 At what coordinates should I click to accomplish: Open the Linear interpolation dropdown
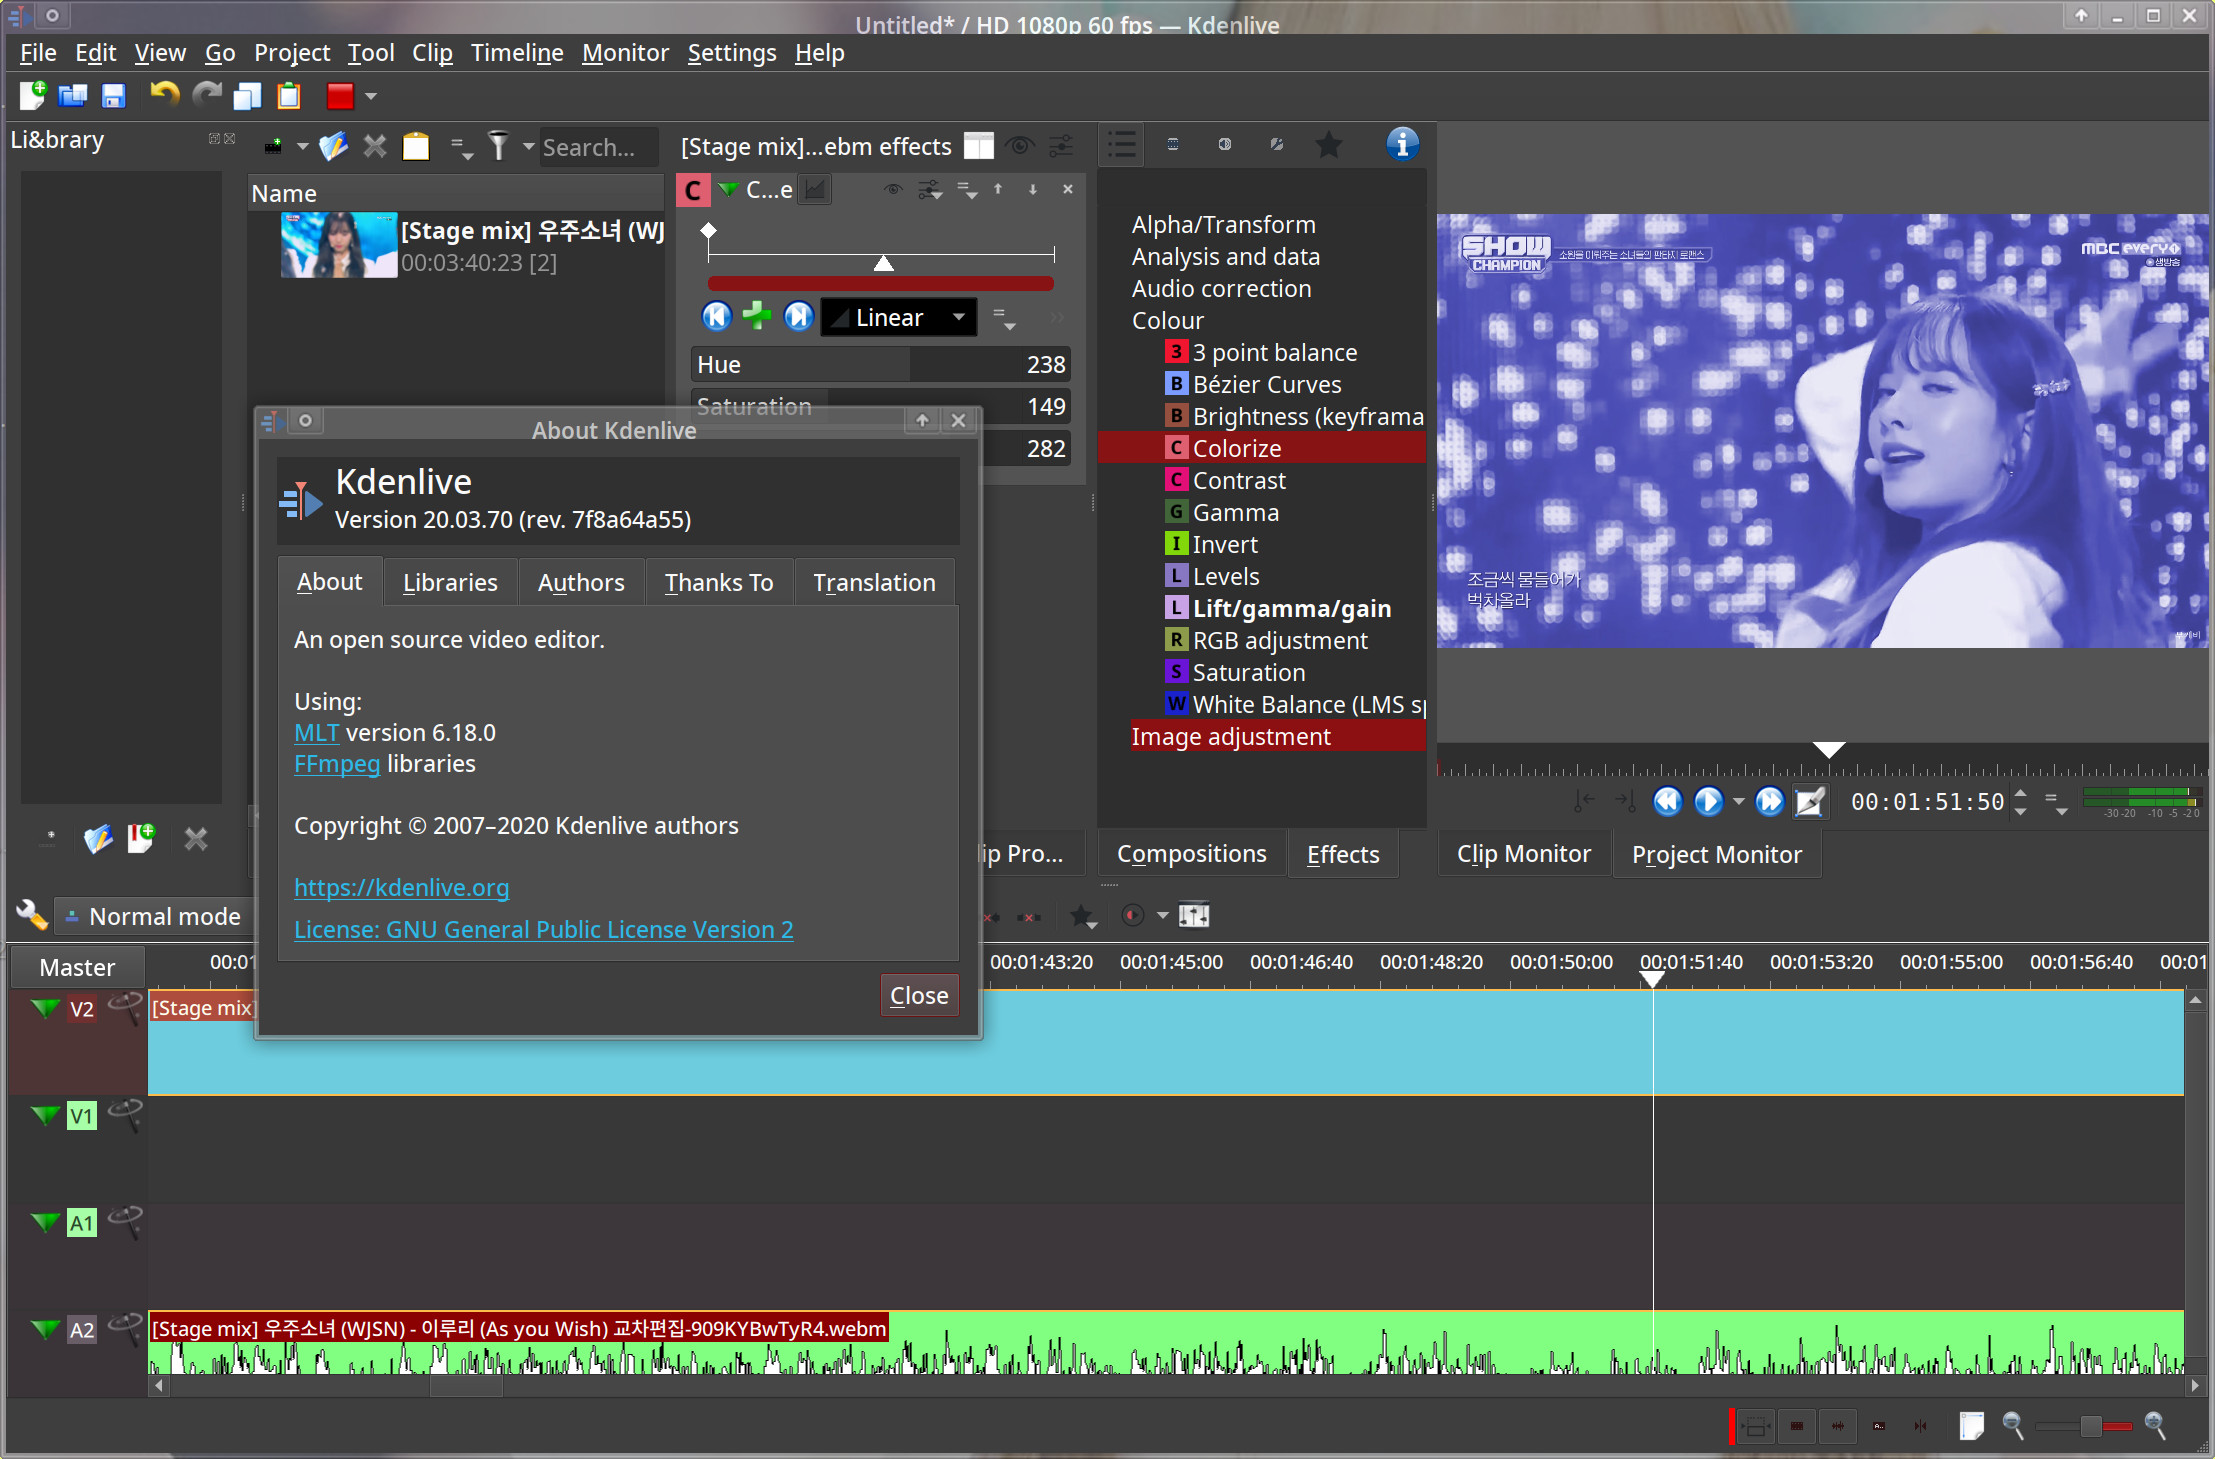tap(898, 317)
